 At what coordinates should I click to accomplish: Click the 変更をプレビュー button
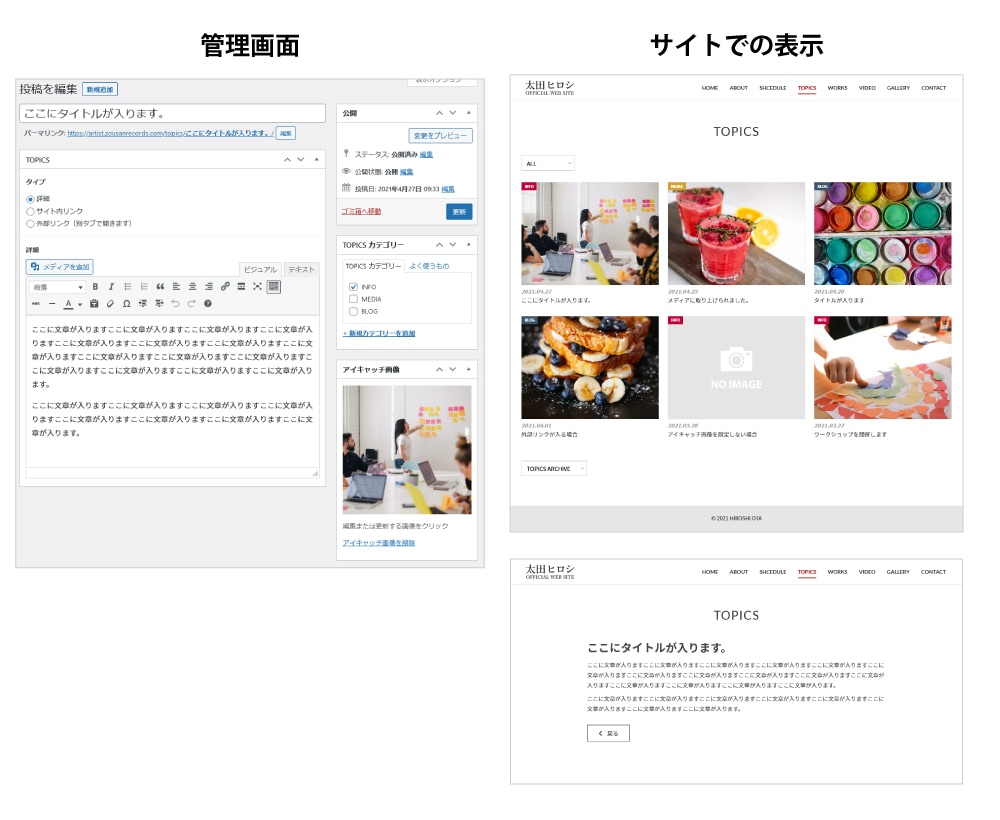(441, 136)
